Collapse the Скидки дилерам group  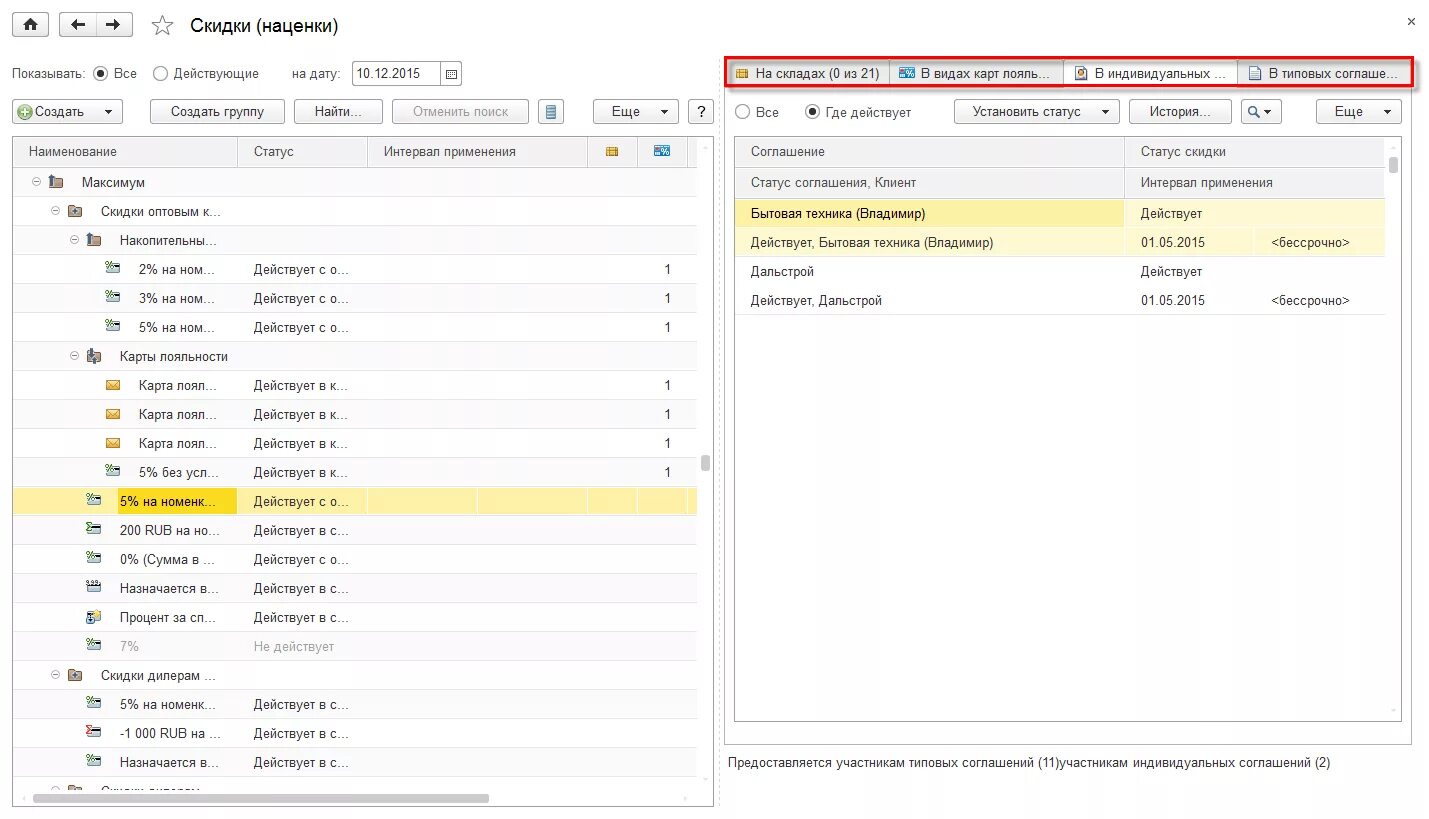coord(56,675)
